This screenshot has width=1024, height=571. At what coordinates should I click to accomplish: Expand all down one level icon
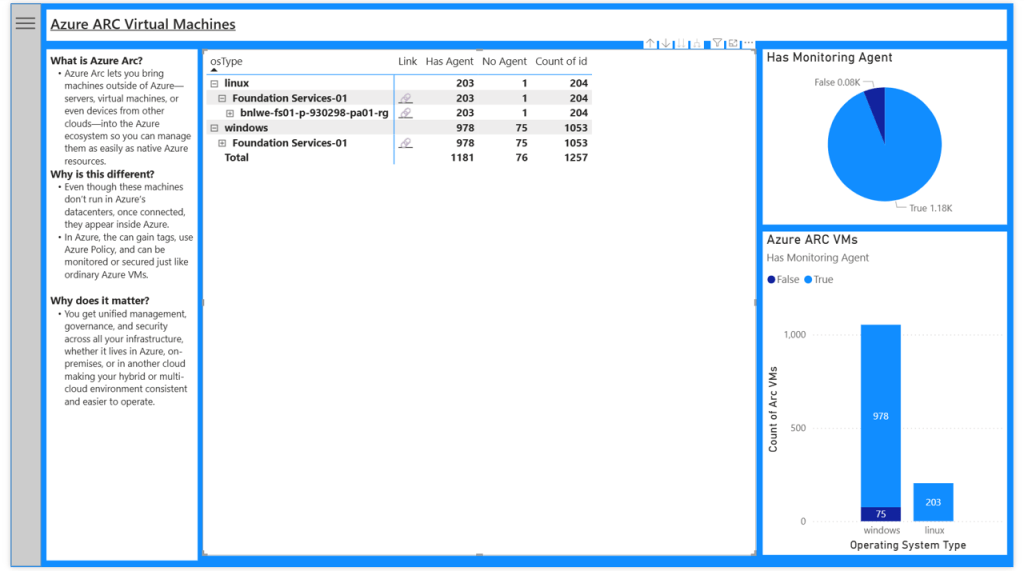(x=698, y=44)
